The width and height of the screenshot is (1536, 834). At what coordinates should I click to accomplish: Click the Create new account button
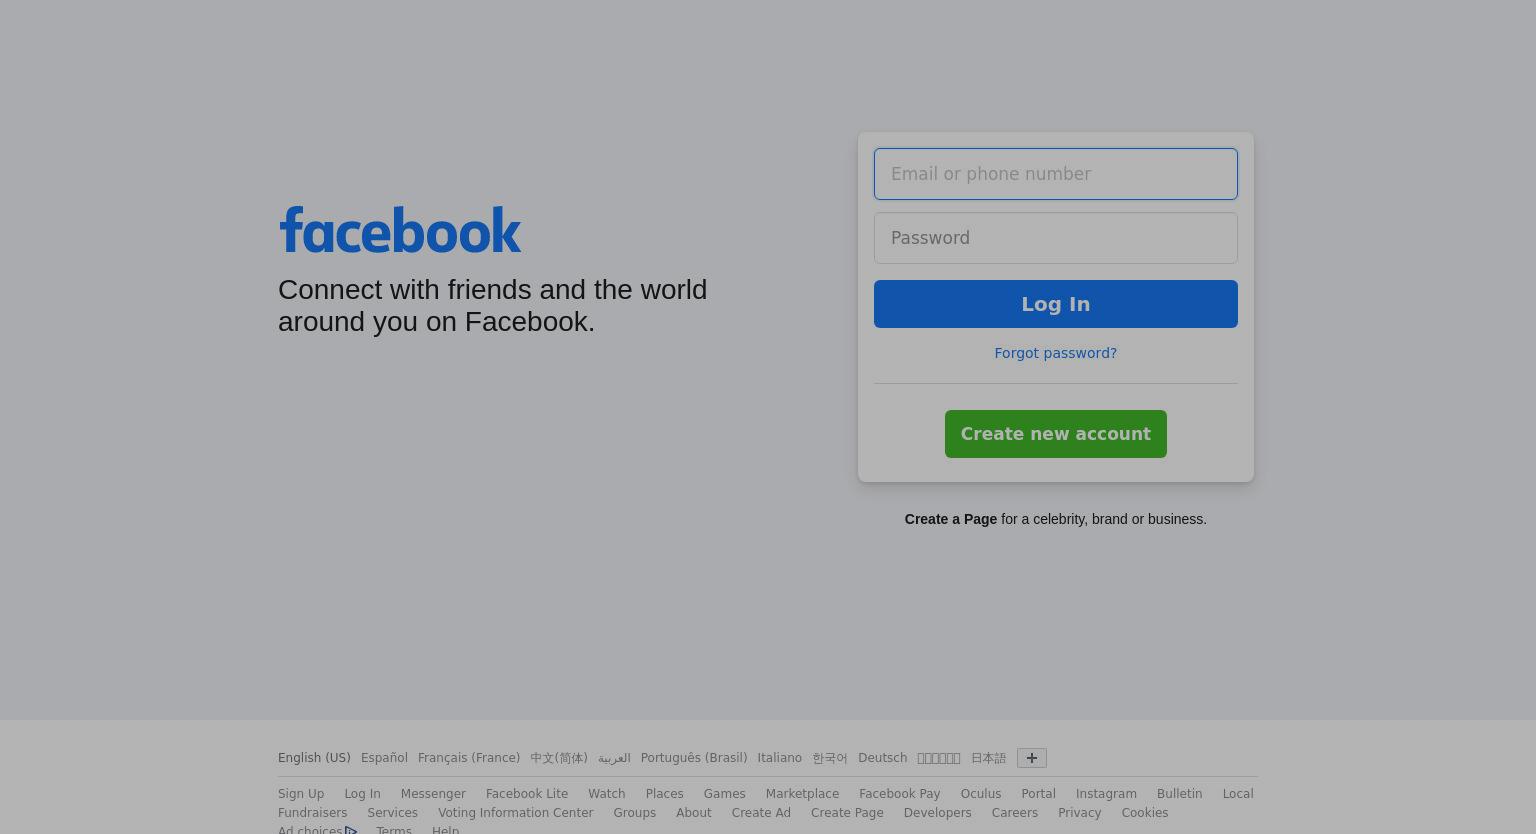1056,434
